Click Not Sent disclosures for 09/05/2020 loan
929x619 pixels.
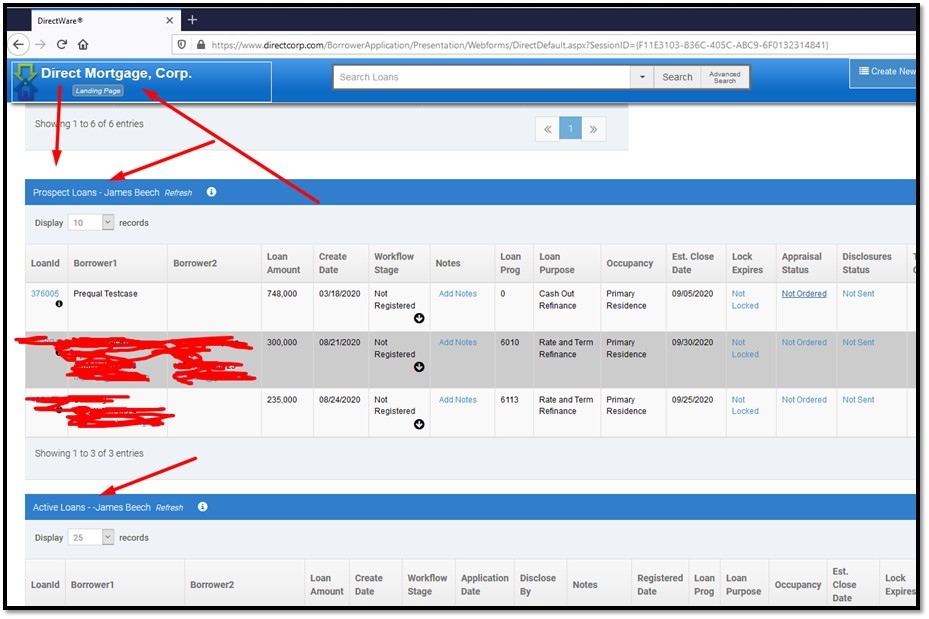pyautogui.click(x=858, y=293)
